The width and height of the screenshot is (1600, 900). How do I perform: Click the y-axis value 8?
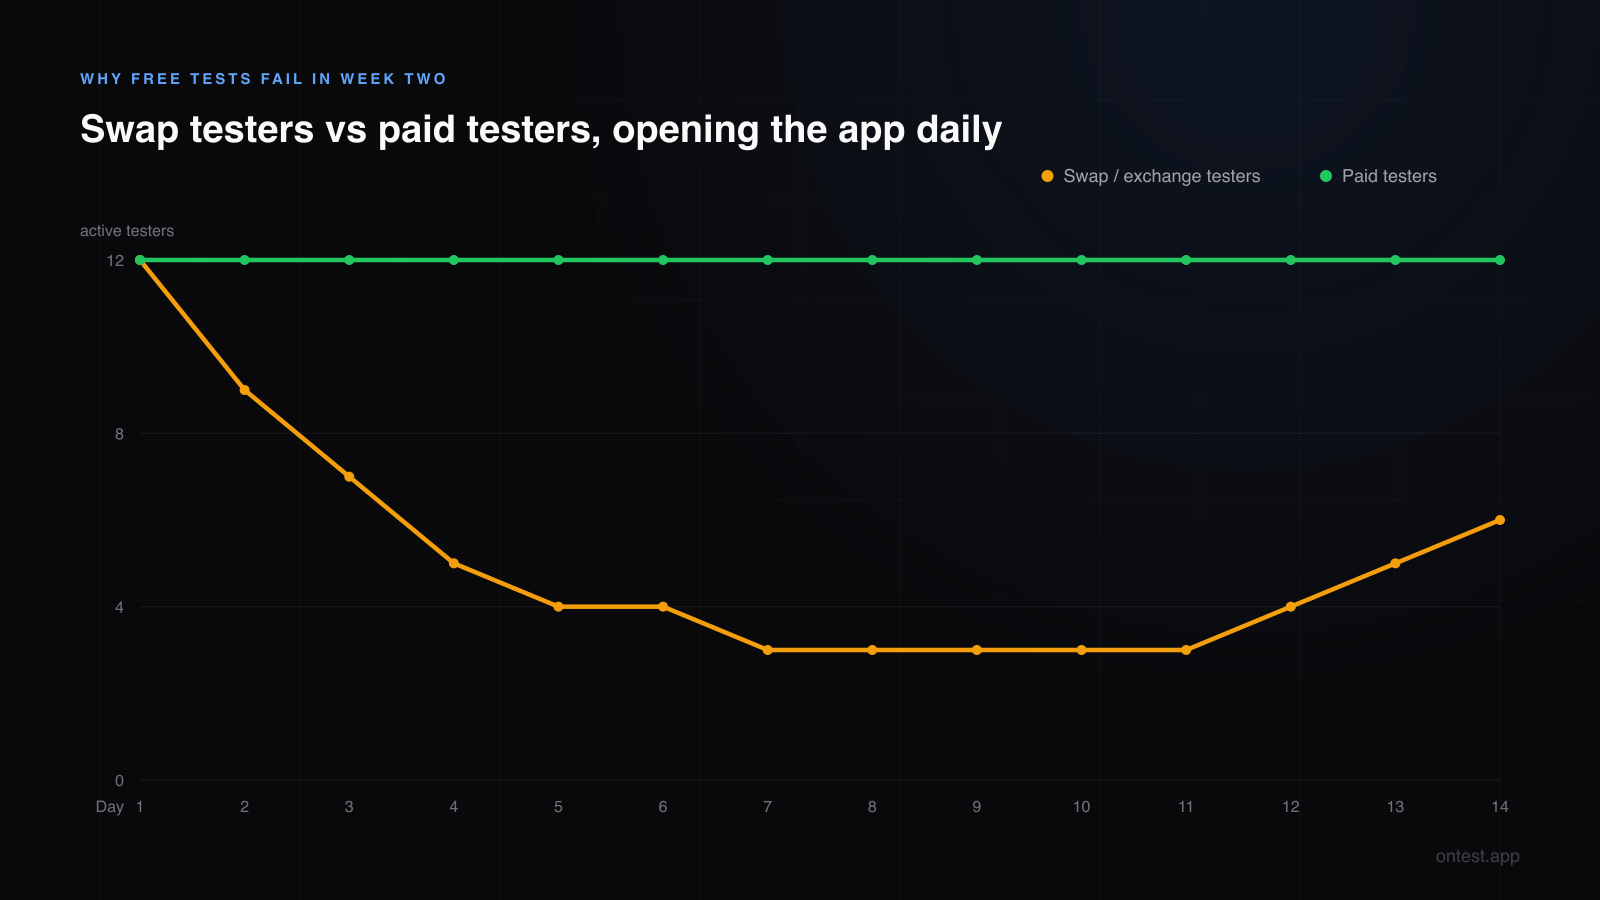119,434
